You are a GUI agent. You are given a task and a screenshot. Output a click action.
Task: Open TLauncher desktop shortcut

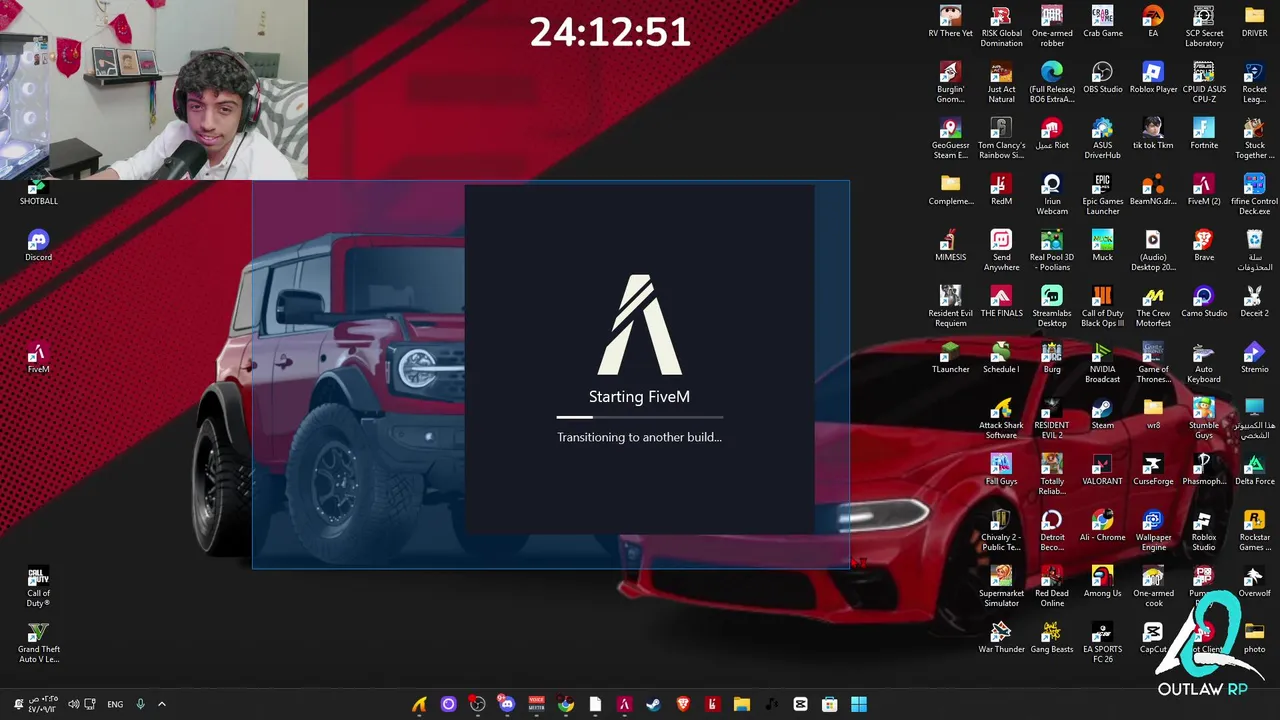coord(950,358)
